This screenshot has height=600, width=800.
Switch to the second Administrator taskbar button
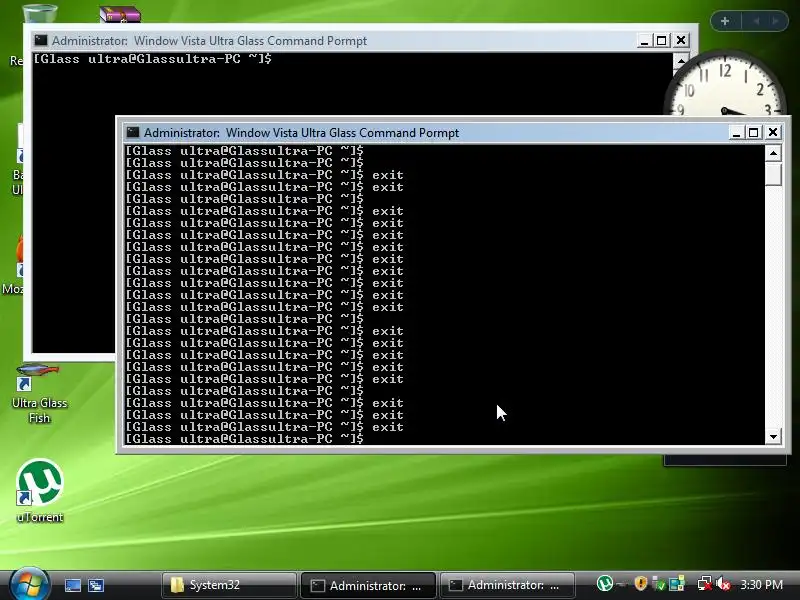tap(507, 585)
